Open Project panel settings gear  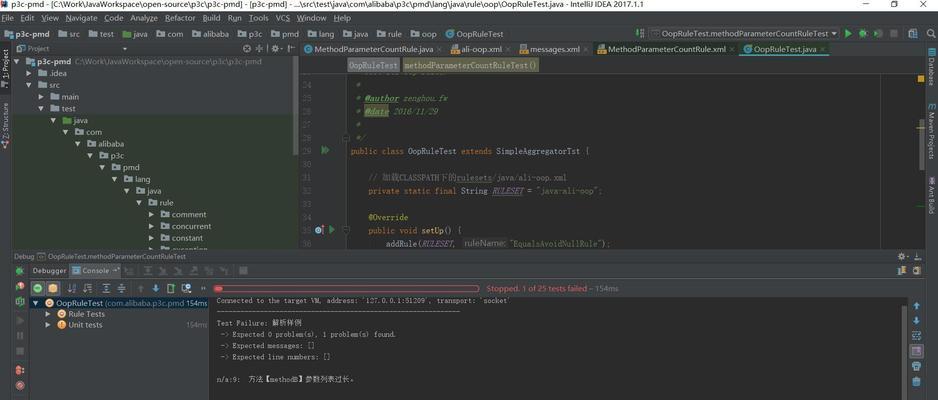click(276, 48)
